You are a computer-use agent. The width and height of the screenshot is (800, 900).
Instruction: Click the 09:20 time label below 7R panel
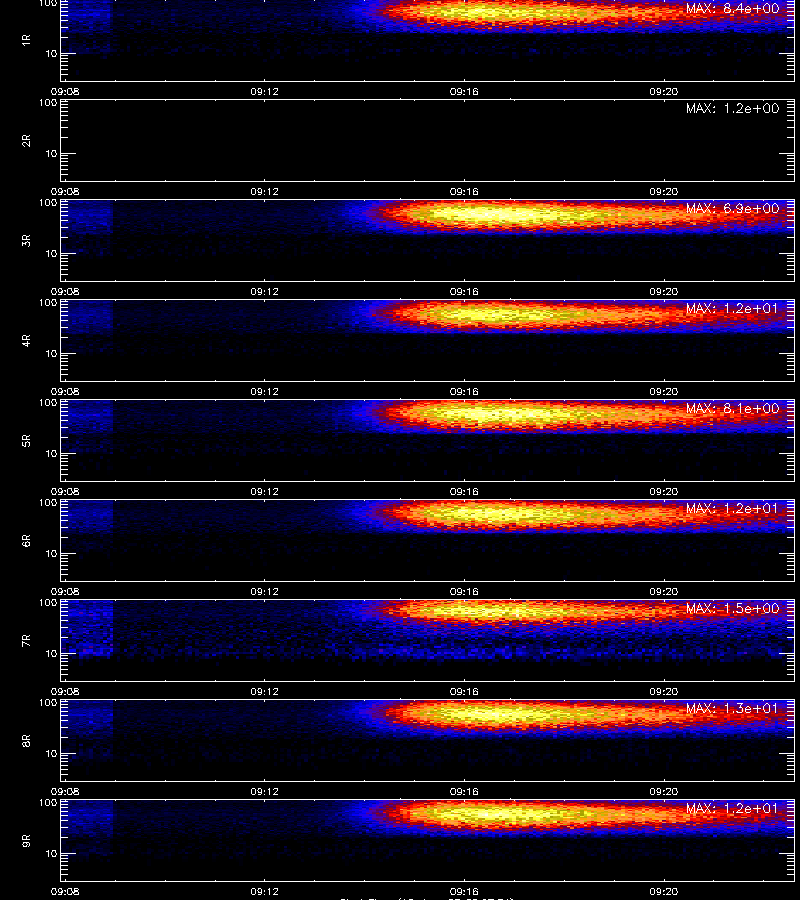click(663, 691)
